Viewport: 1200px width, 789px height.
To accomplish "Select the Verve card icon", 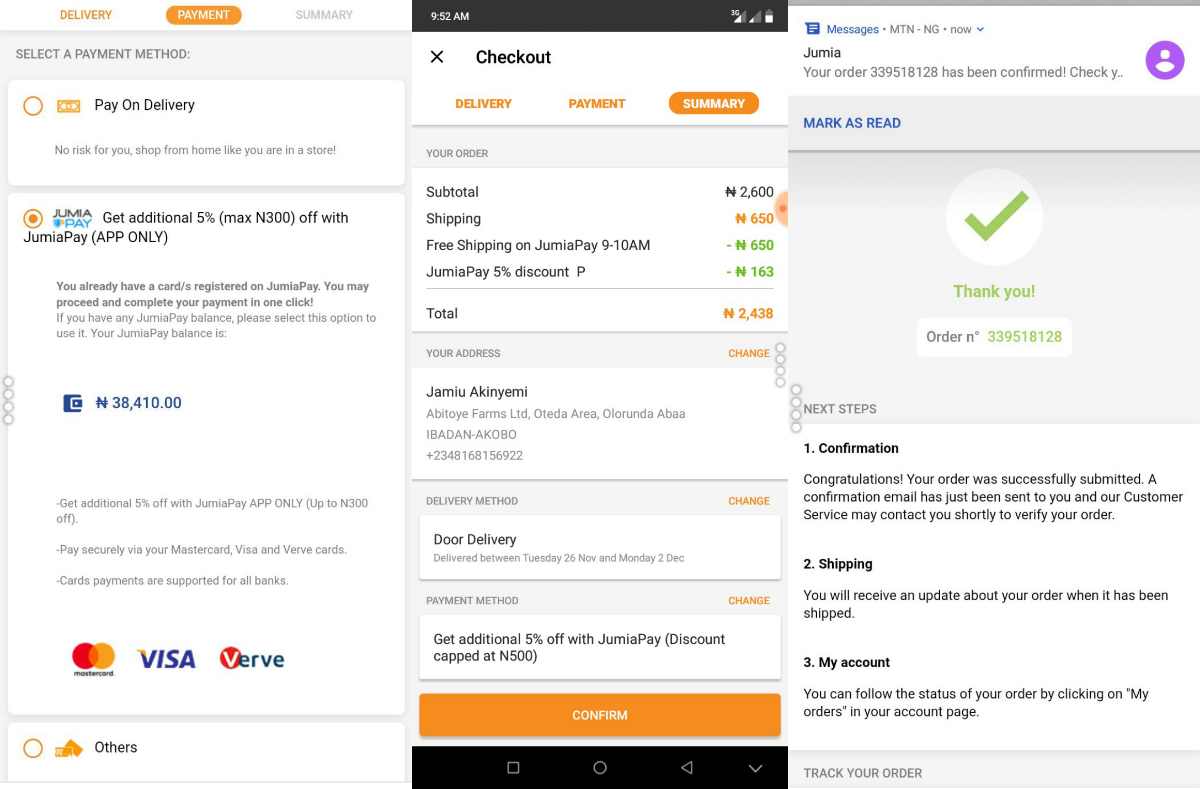I will pos(251,657).
